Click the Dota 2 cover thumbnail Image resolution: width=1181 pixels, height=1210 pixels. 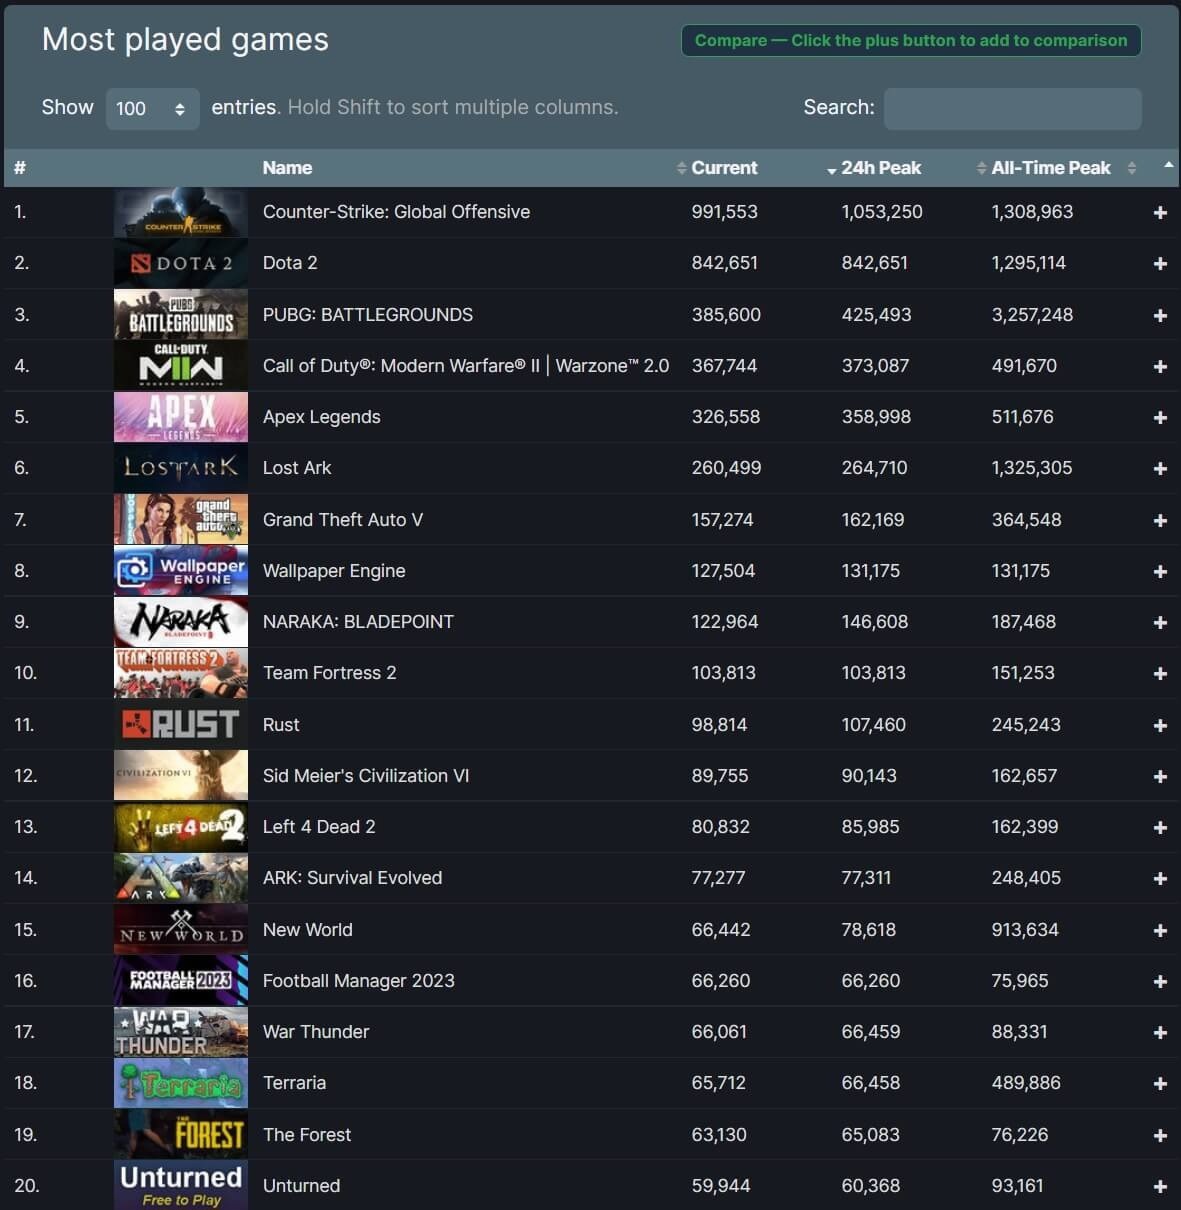click(180, 263)
